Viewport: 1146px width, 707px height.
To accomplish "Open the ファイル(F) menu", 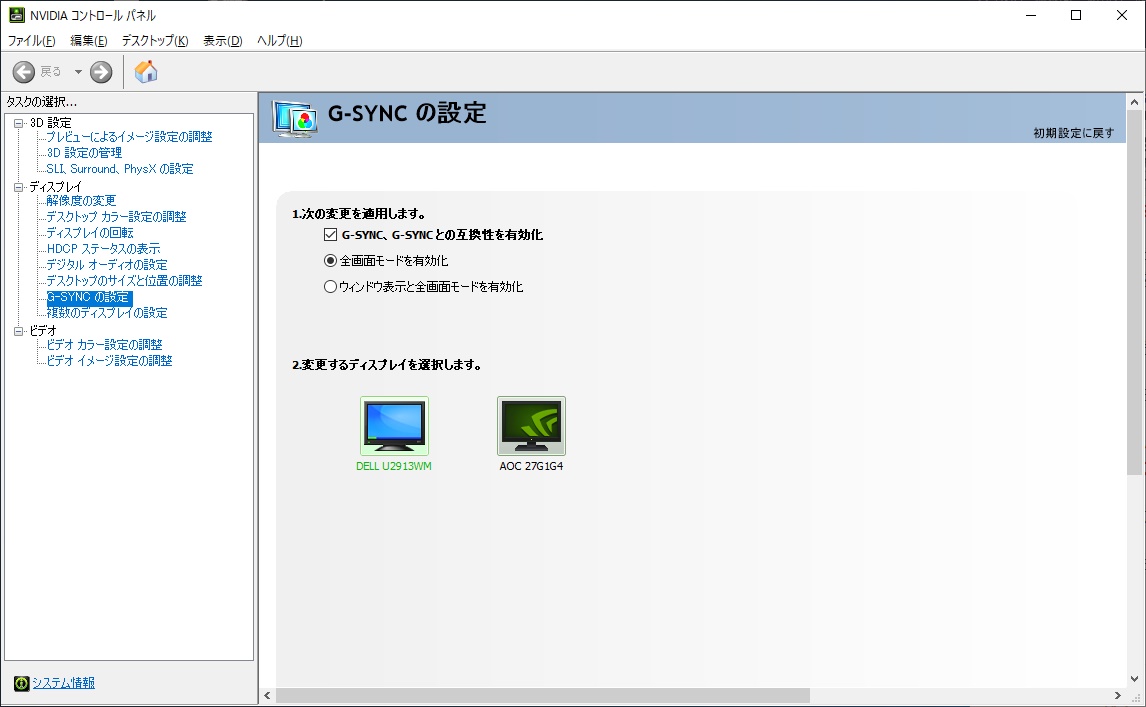I will coord(31,41).
